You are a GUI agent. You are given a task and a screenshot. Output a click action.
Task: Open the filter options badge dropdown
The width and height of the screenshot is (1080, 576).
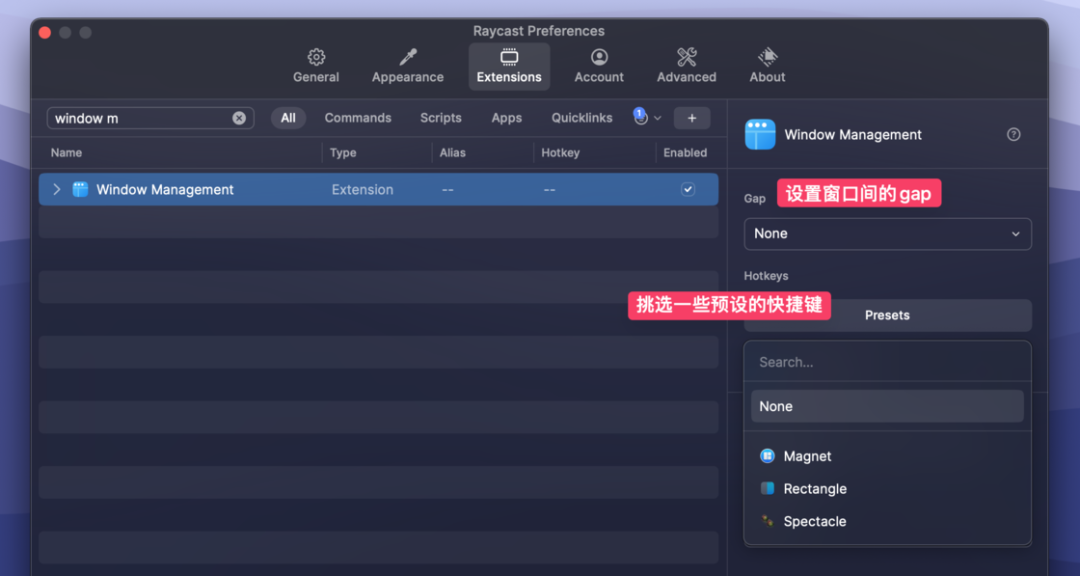click(x=647, y=118)
